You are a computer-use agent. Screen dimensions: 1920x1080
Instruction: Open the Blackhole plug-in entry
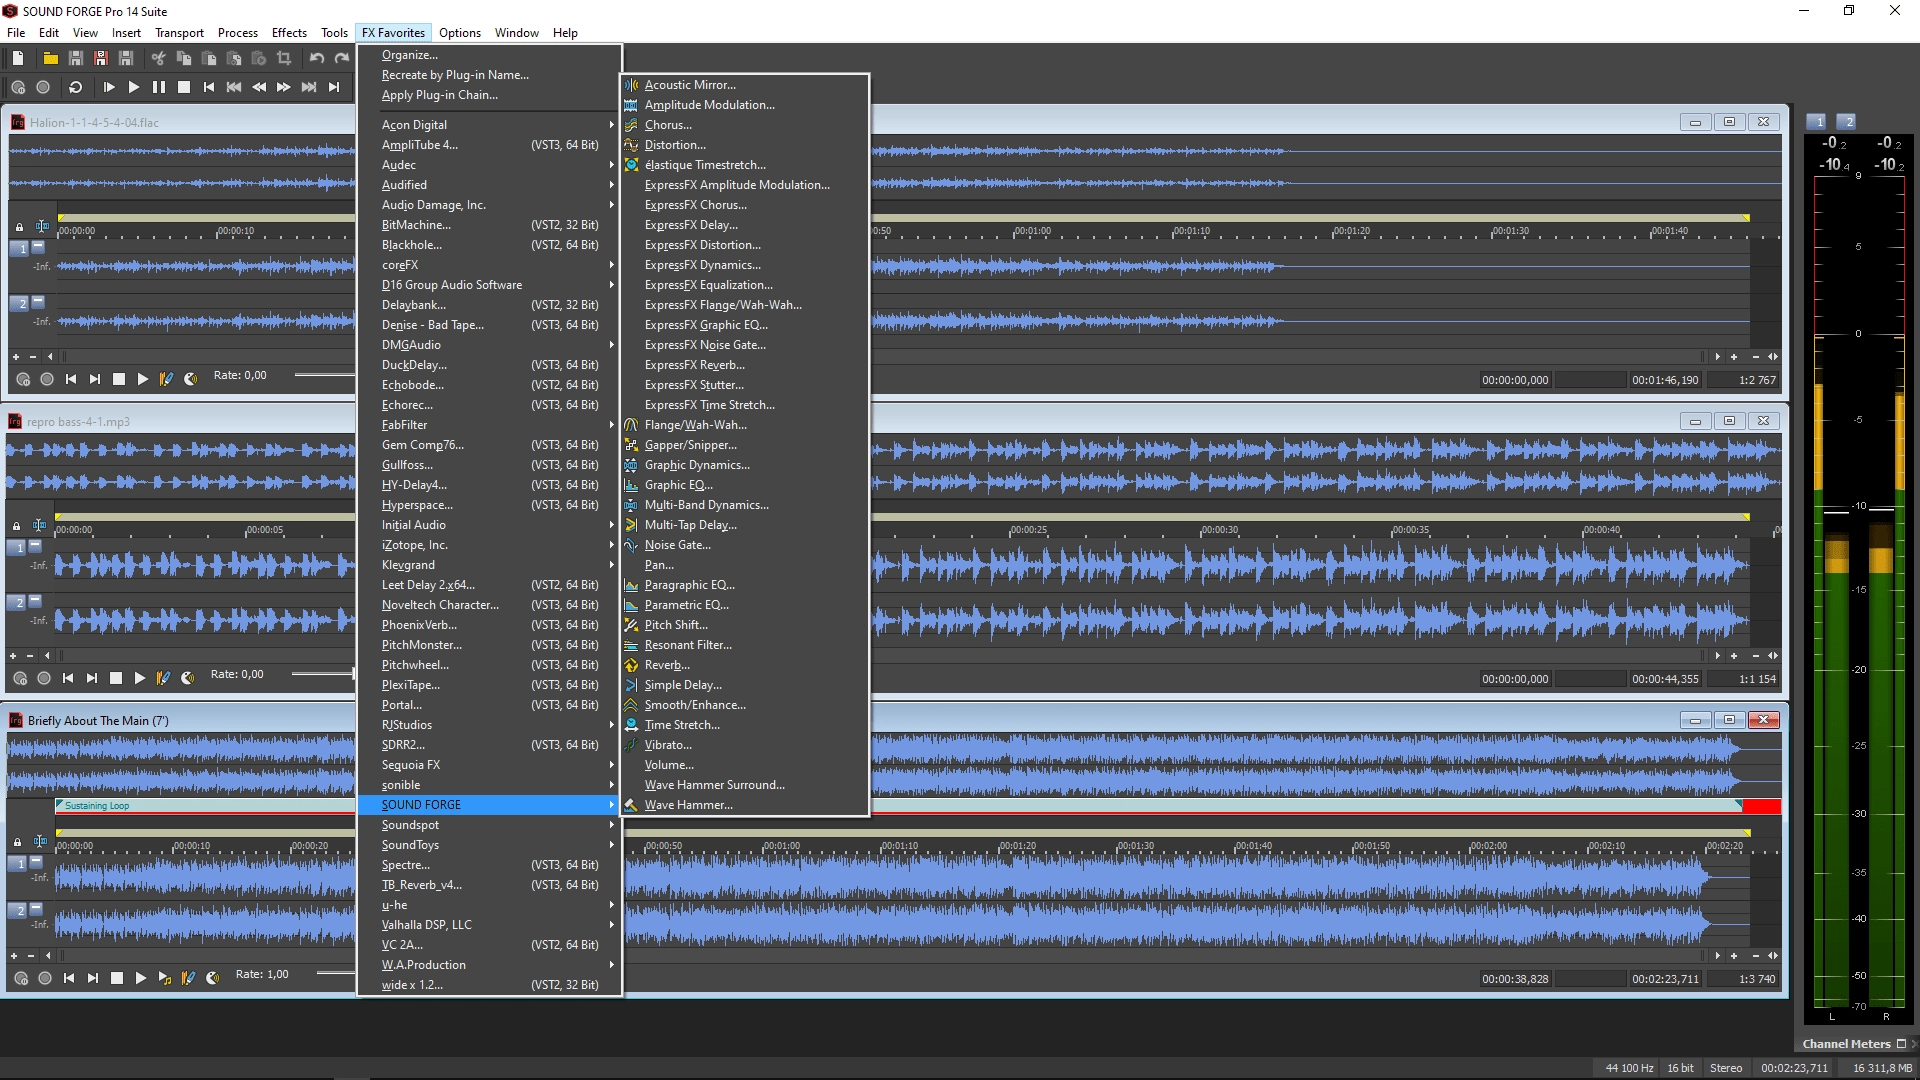(x=489, y=245)
